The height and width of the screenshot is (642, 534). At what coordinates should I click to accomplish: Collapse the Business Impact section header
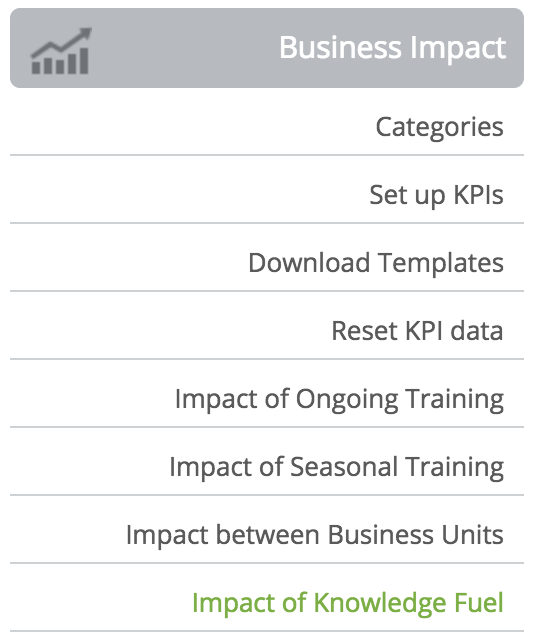(x=267, y=48)
